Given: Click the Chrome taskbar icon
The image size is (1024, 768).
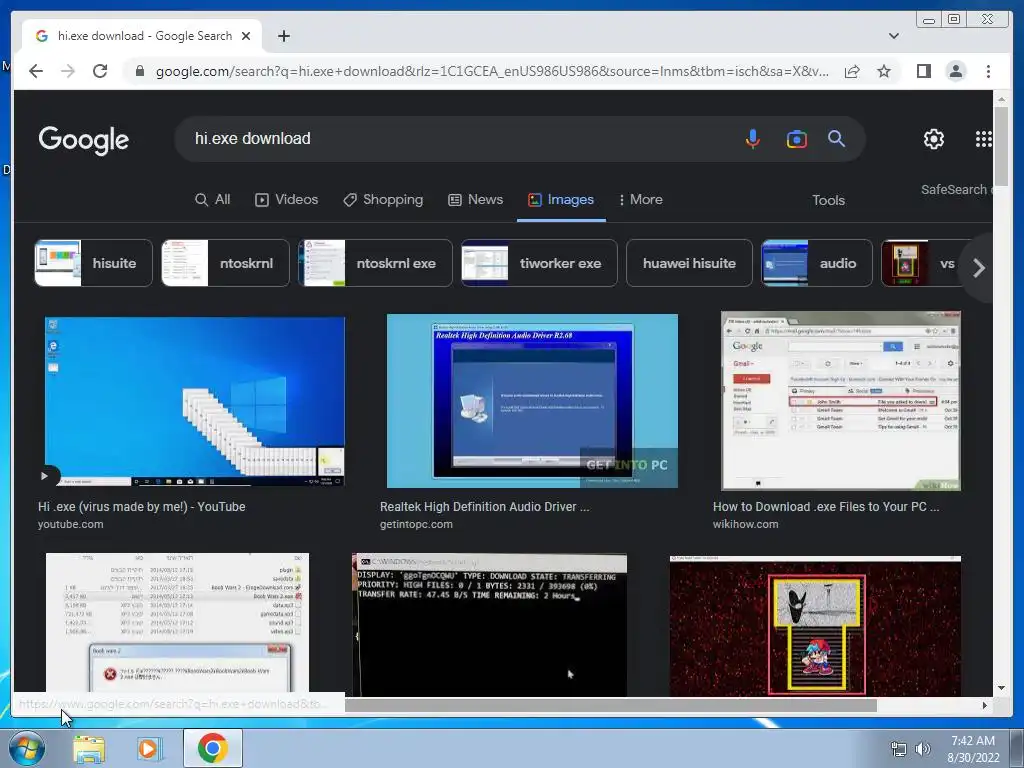Looking at the screenshot, I should (213, 748).
